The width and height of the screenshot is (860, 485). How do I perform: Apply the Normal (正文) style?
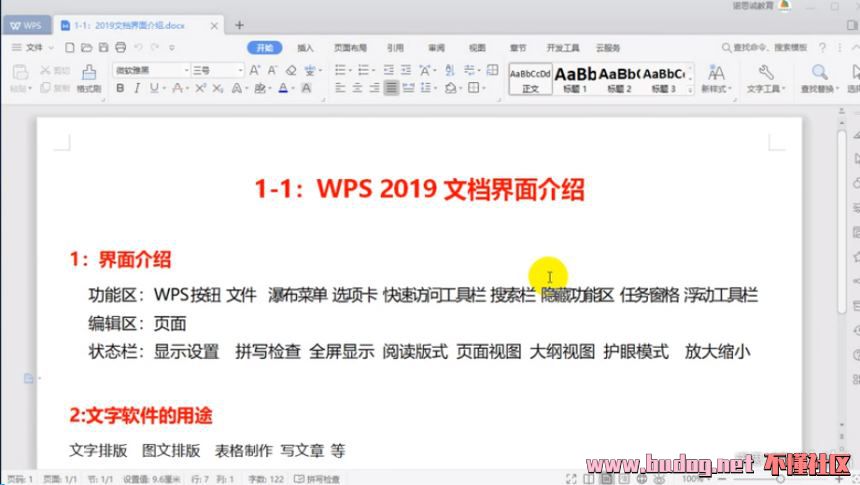530,80
